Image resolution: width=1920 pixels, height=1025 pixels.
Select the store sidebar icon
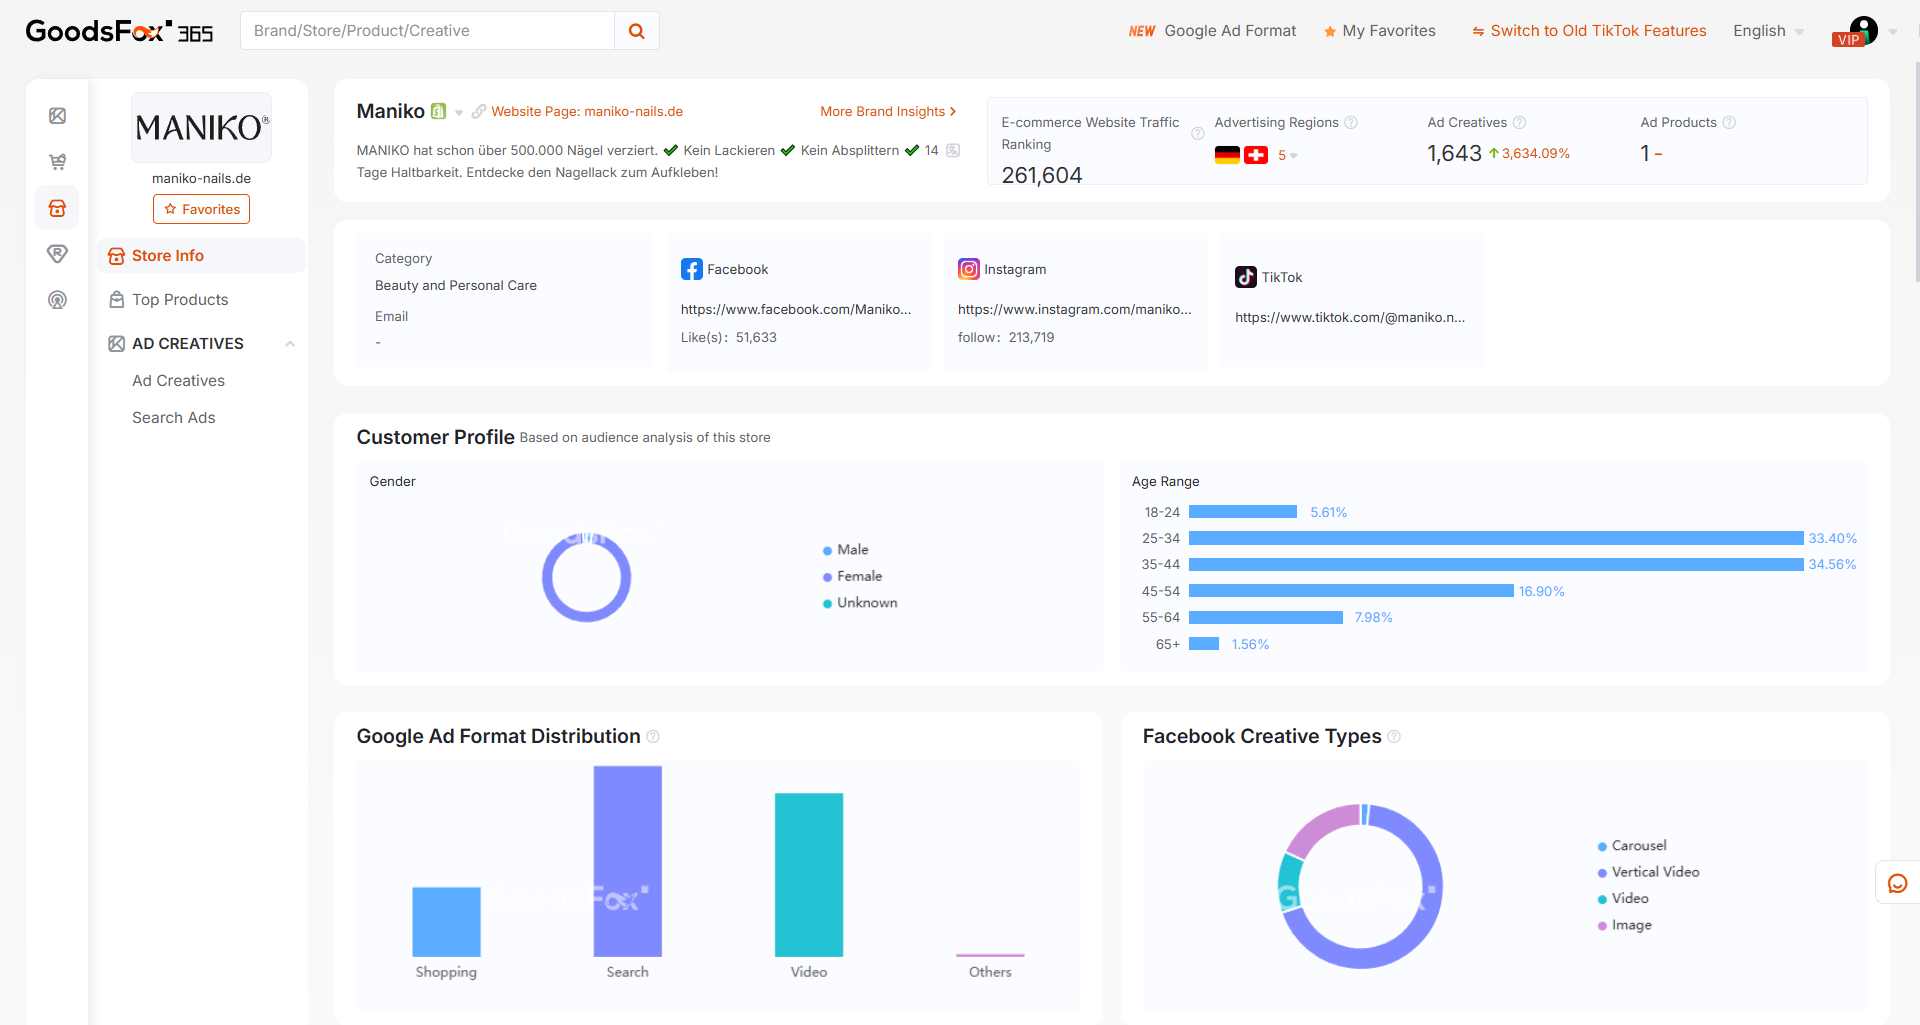pyautogui.click(x=58, y=208)
